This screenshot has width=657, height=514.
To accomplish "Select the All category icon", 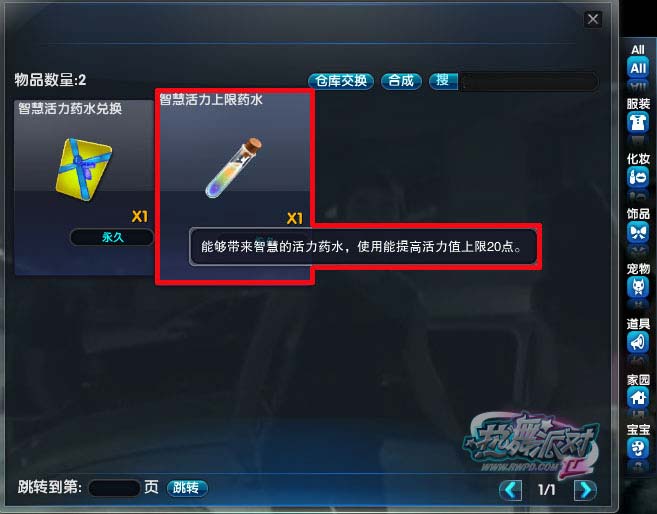I will click(x=638, y=67).
